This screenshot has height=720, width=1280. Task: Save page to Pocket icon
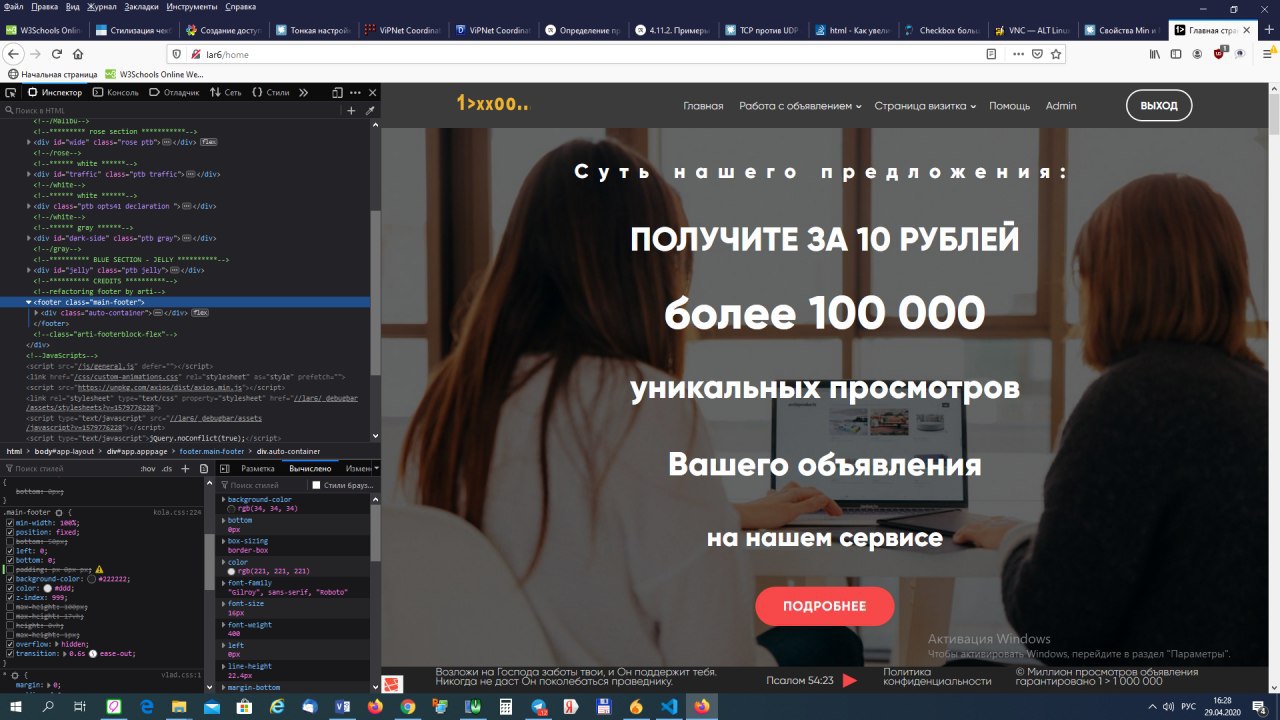point(1038,54)
